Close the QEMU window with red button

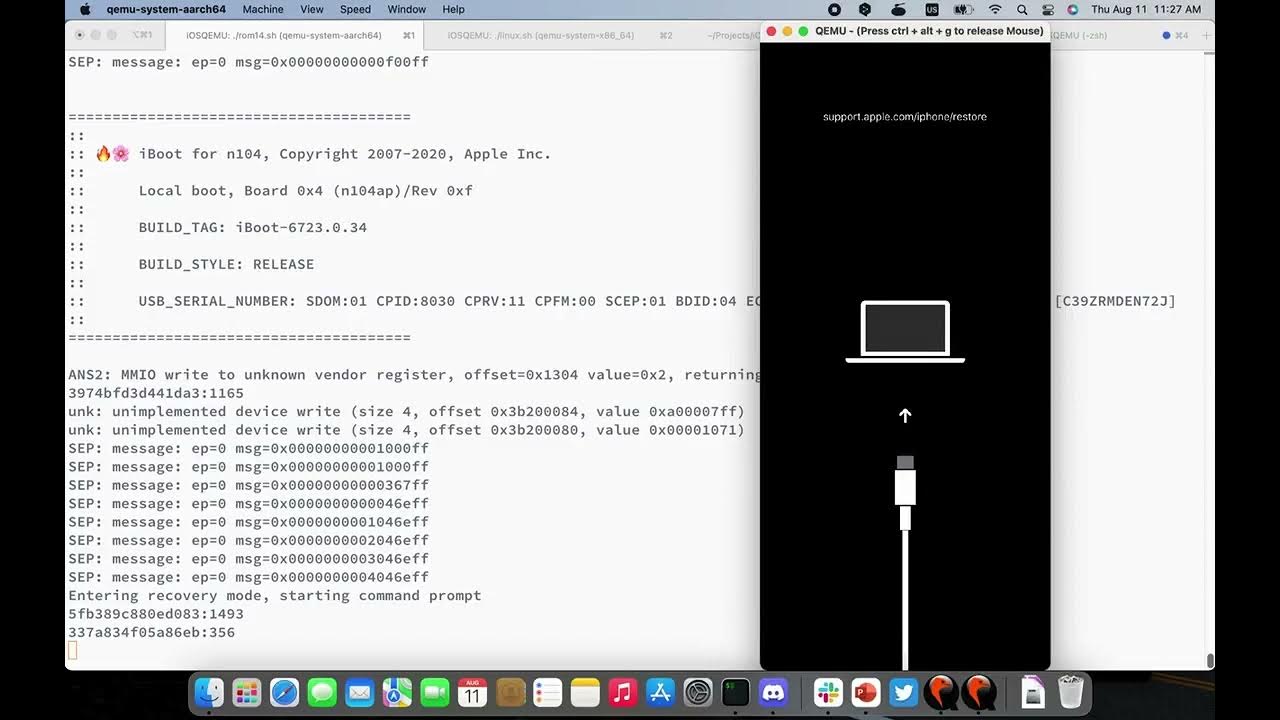(771, 31)
